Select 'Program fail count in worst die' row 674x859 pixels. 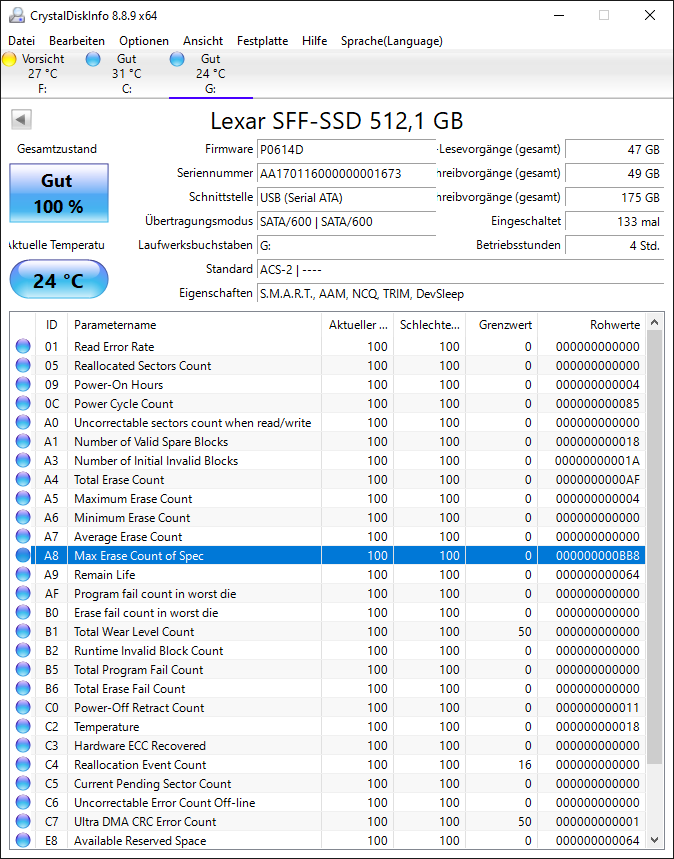[x=328, y=593]
